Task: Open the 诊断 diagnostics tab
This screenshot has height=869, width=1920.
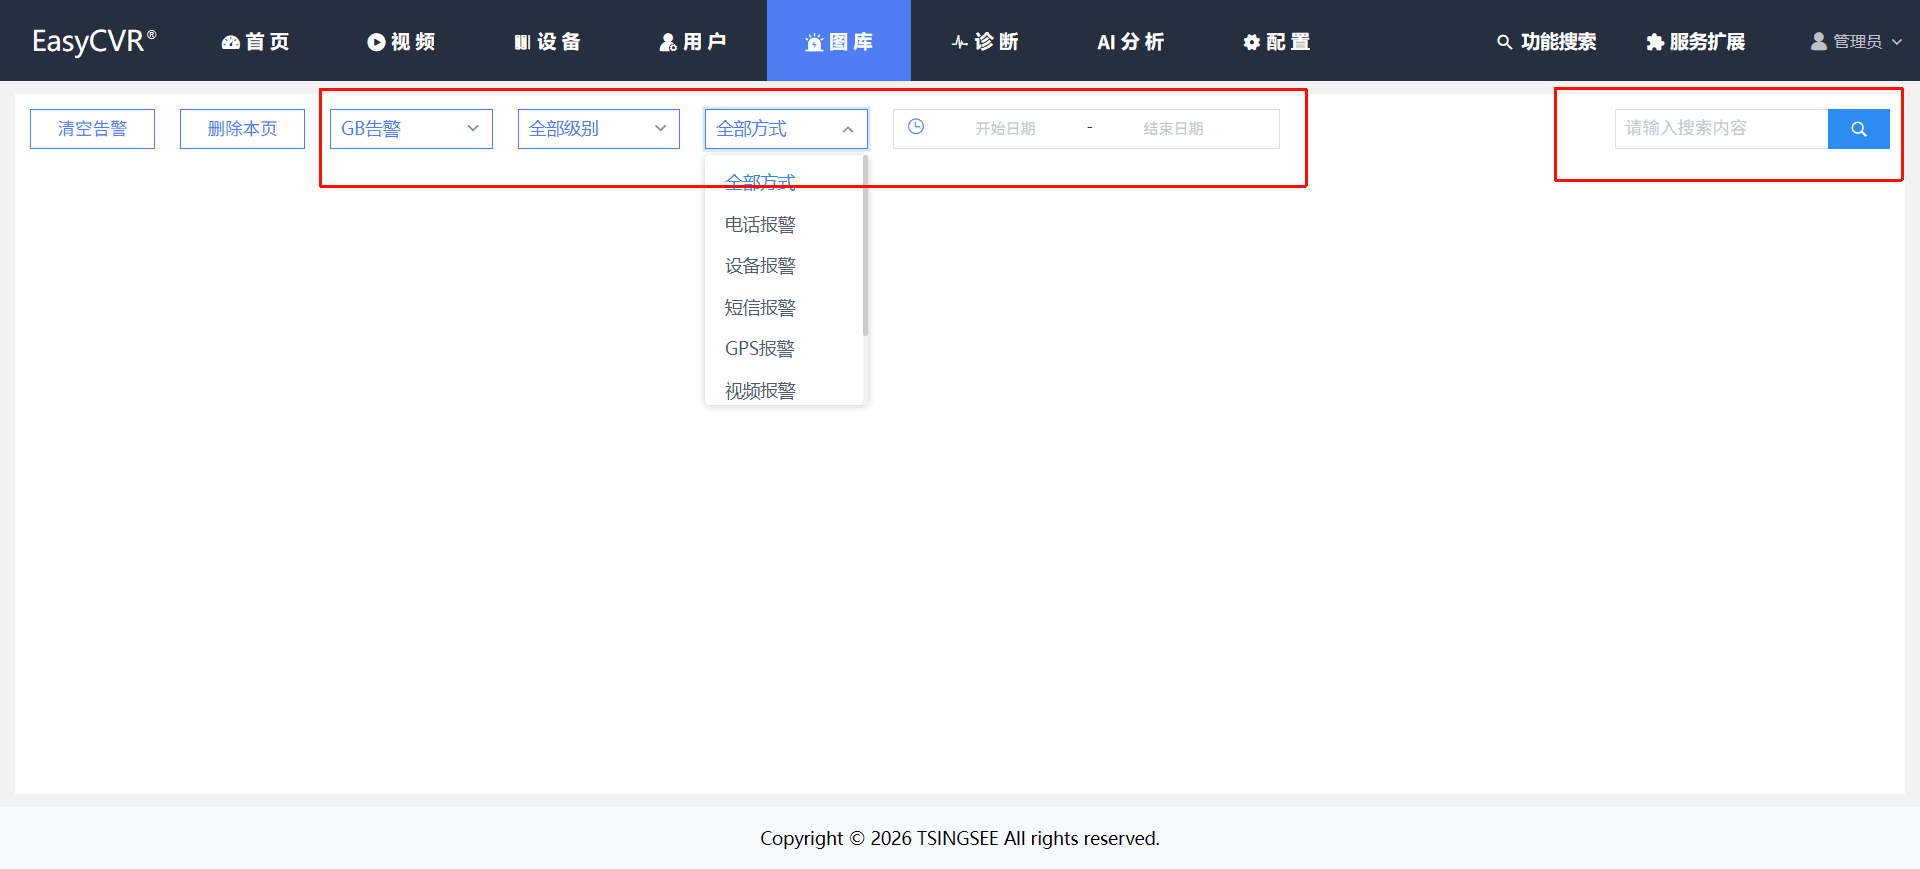Action: [985, 41]
